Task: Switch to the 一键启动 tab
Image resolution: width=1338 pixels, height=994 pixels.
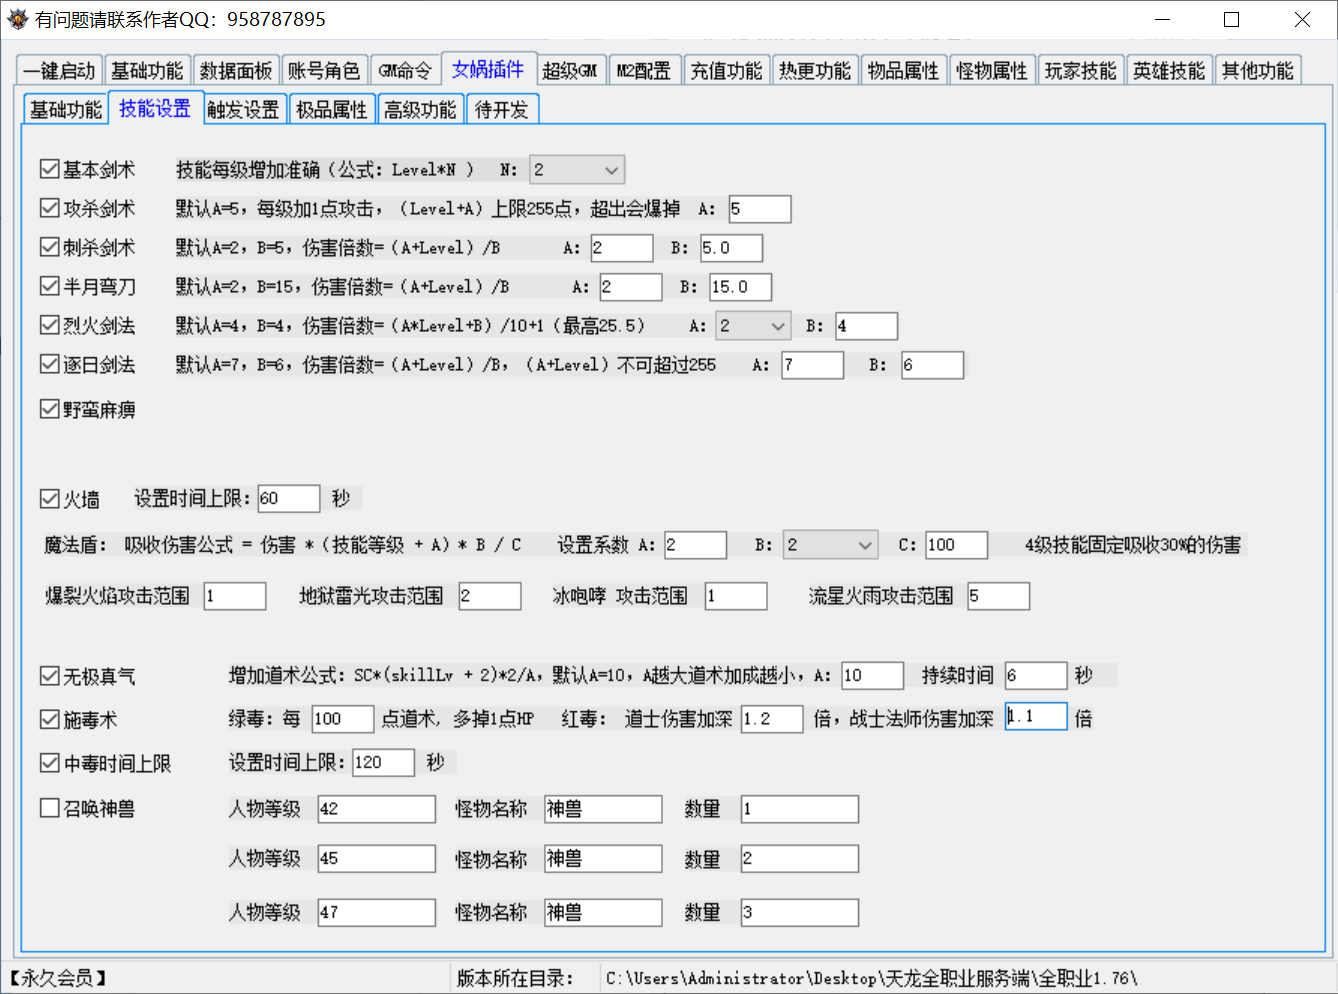Action: coord(59,70)
